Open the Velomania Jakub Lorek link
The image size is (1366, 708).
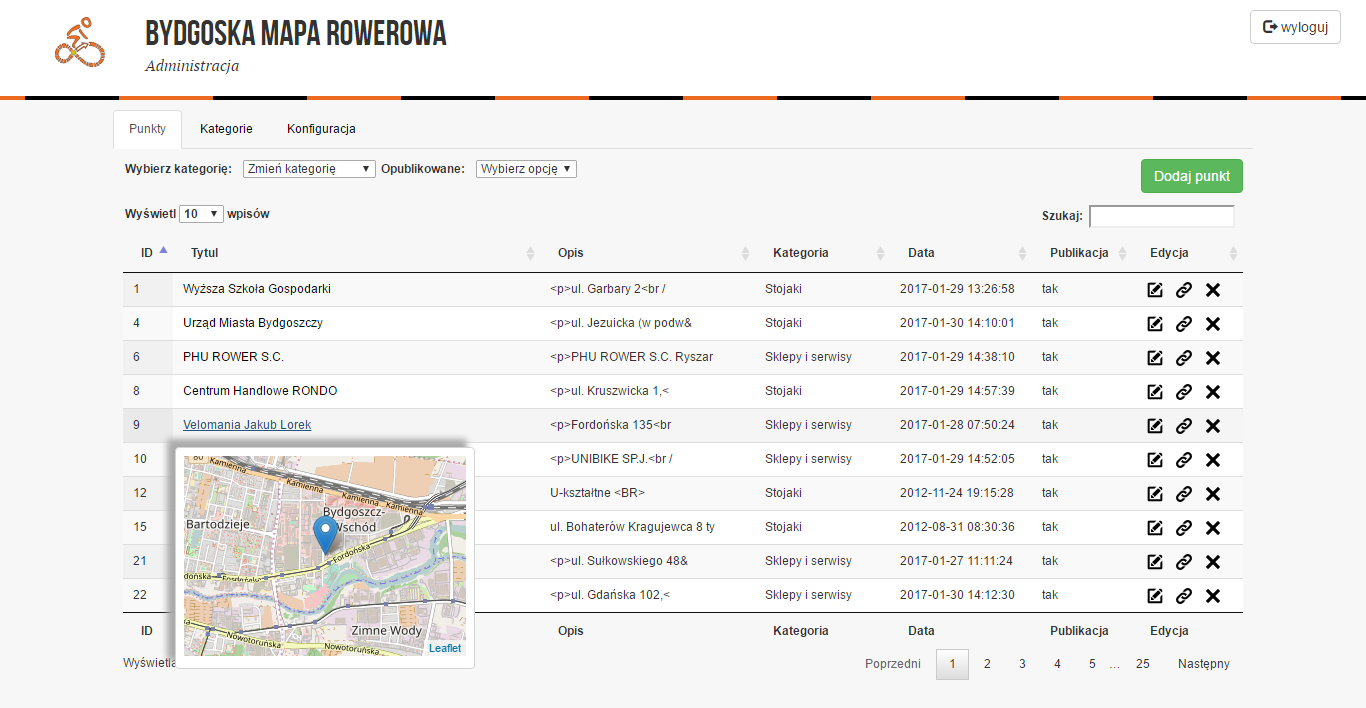[x=247, y=425]
